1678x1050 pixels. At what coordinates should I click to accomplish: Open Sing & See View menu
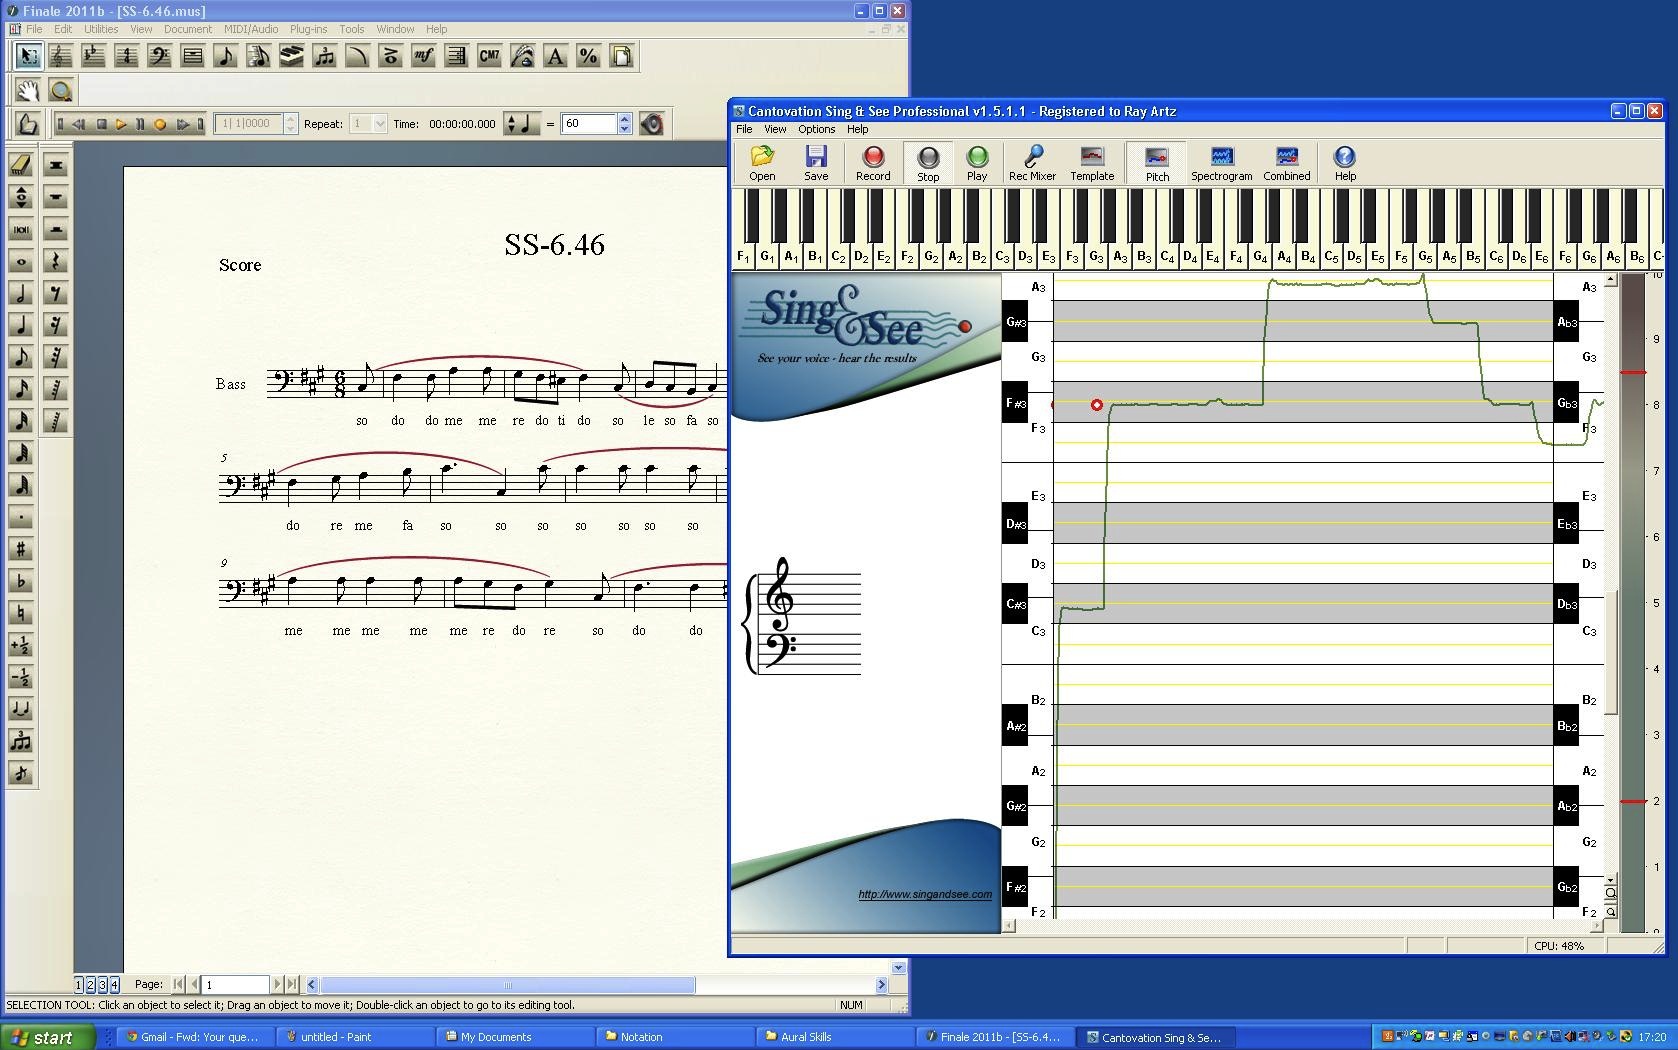(x=775, y=129)
